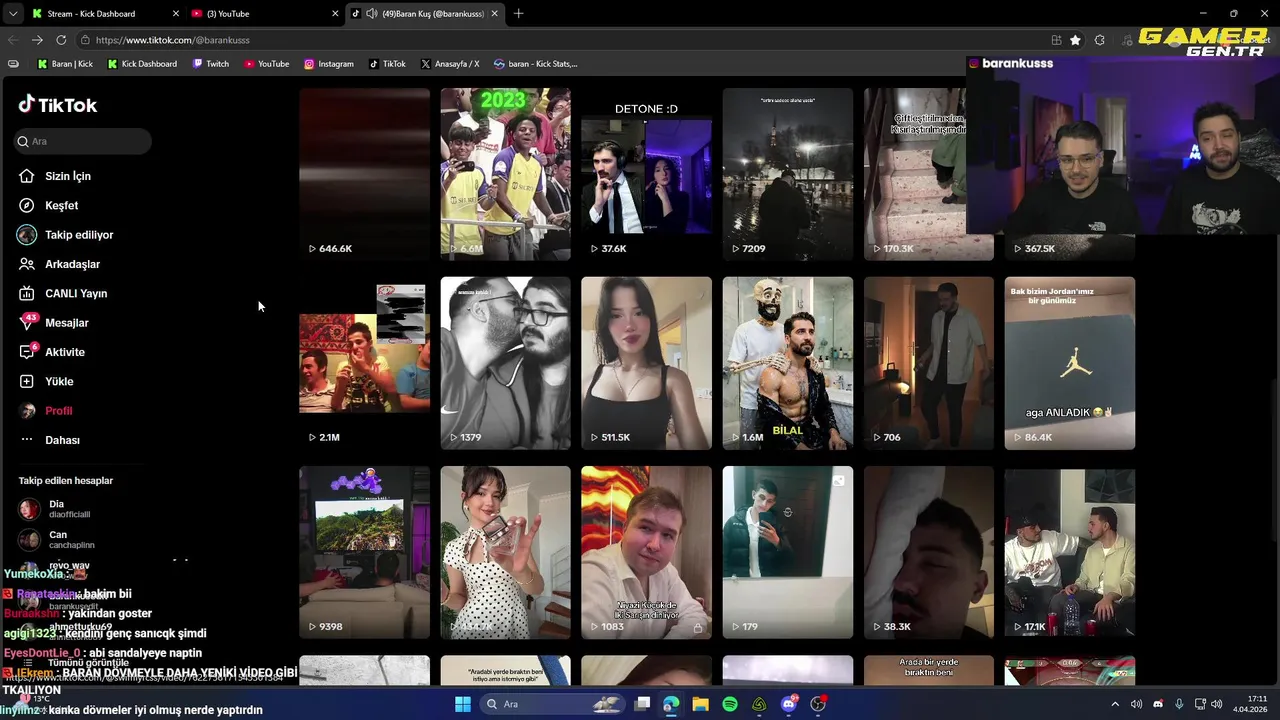Open Discord from the taskbar
Image resolution: width=1280 pixels, height=720 pixels.
point(789,704)
